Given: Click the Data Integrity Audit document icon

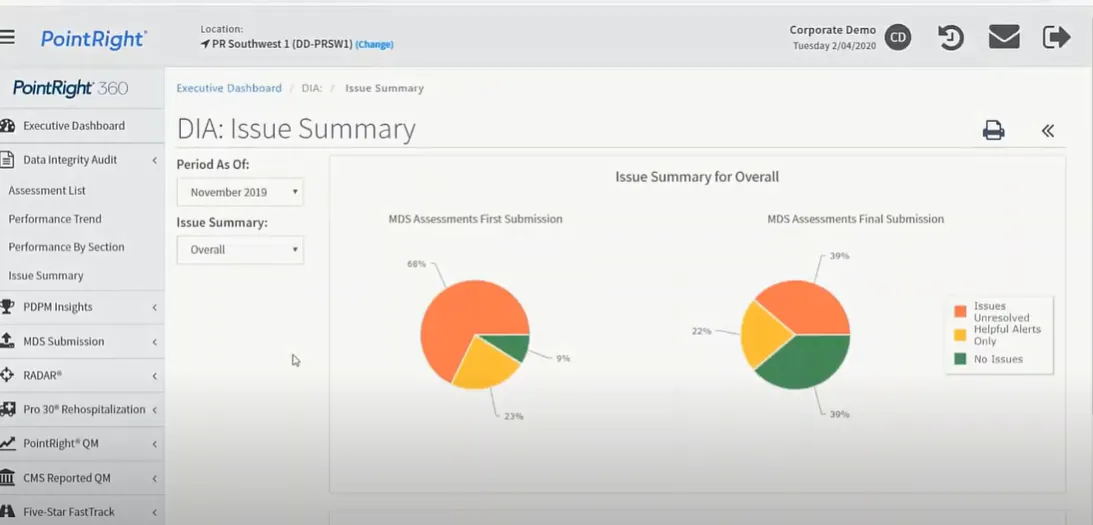Looking at the screenshot, I should click(7, 160).
